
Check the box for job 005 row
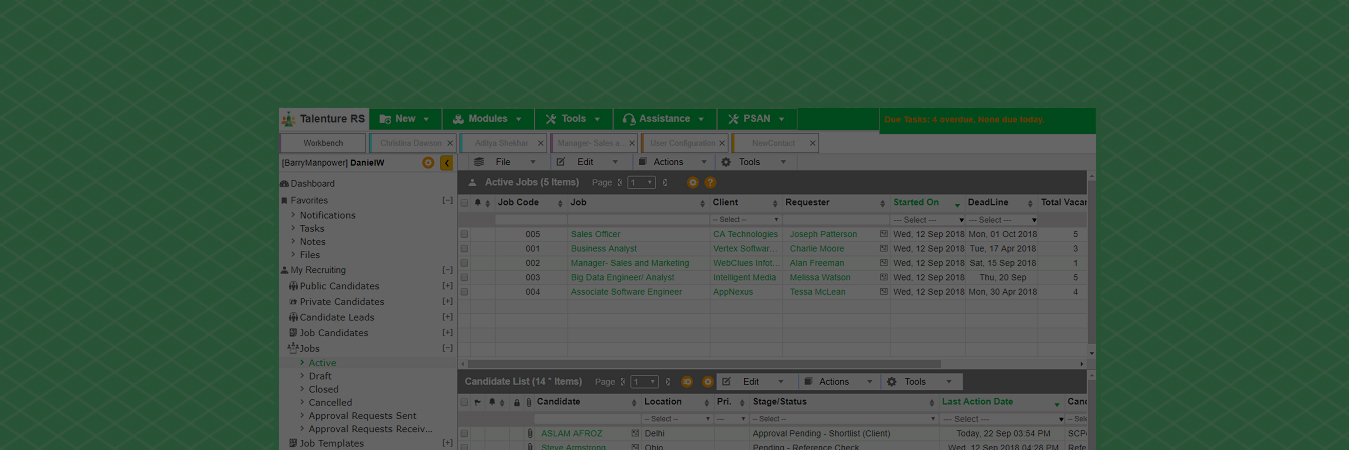(x=464, y=235)
